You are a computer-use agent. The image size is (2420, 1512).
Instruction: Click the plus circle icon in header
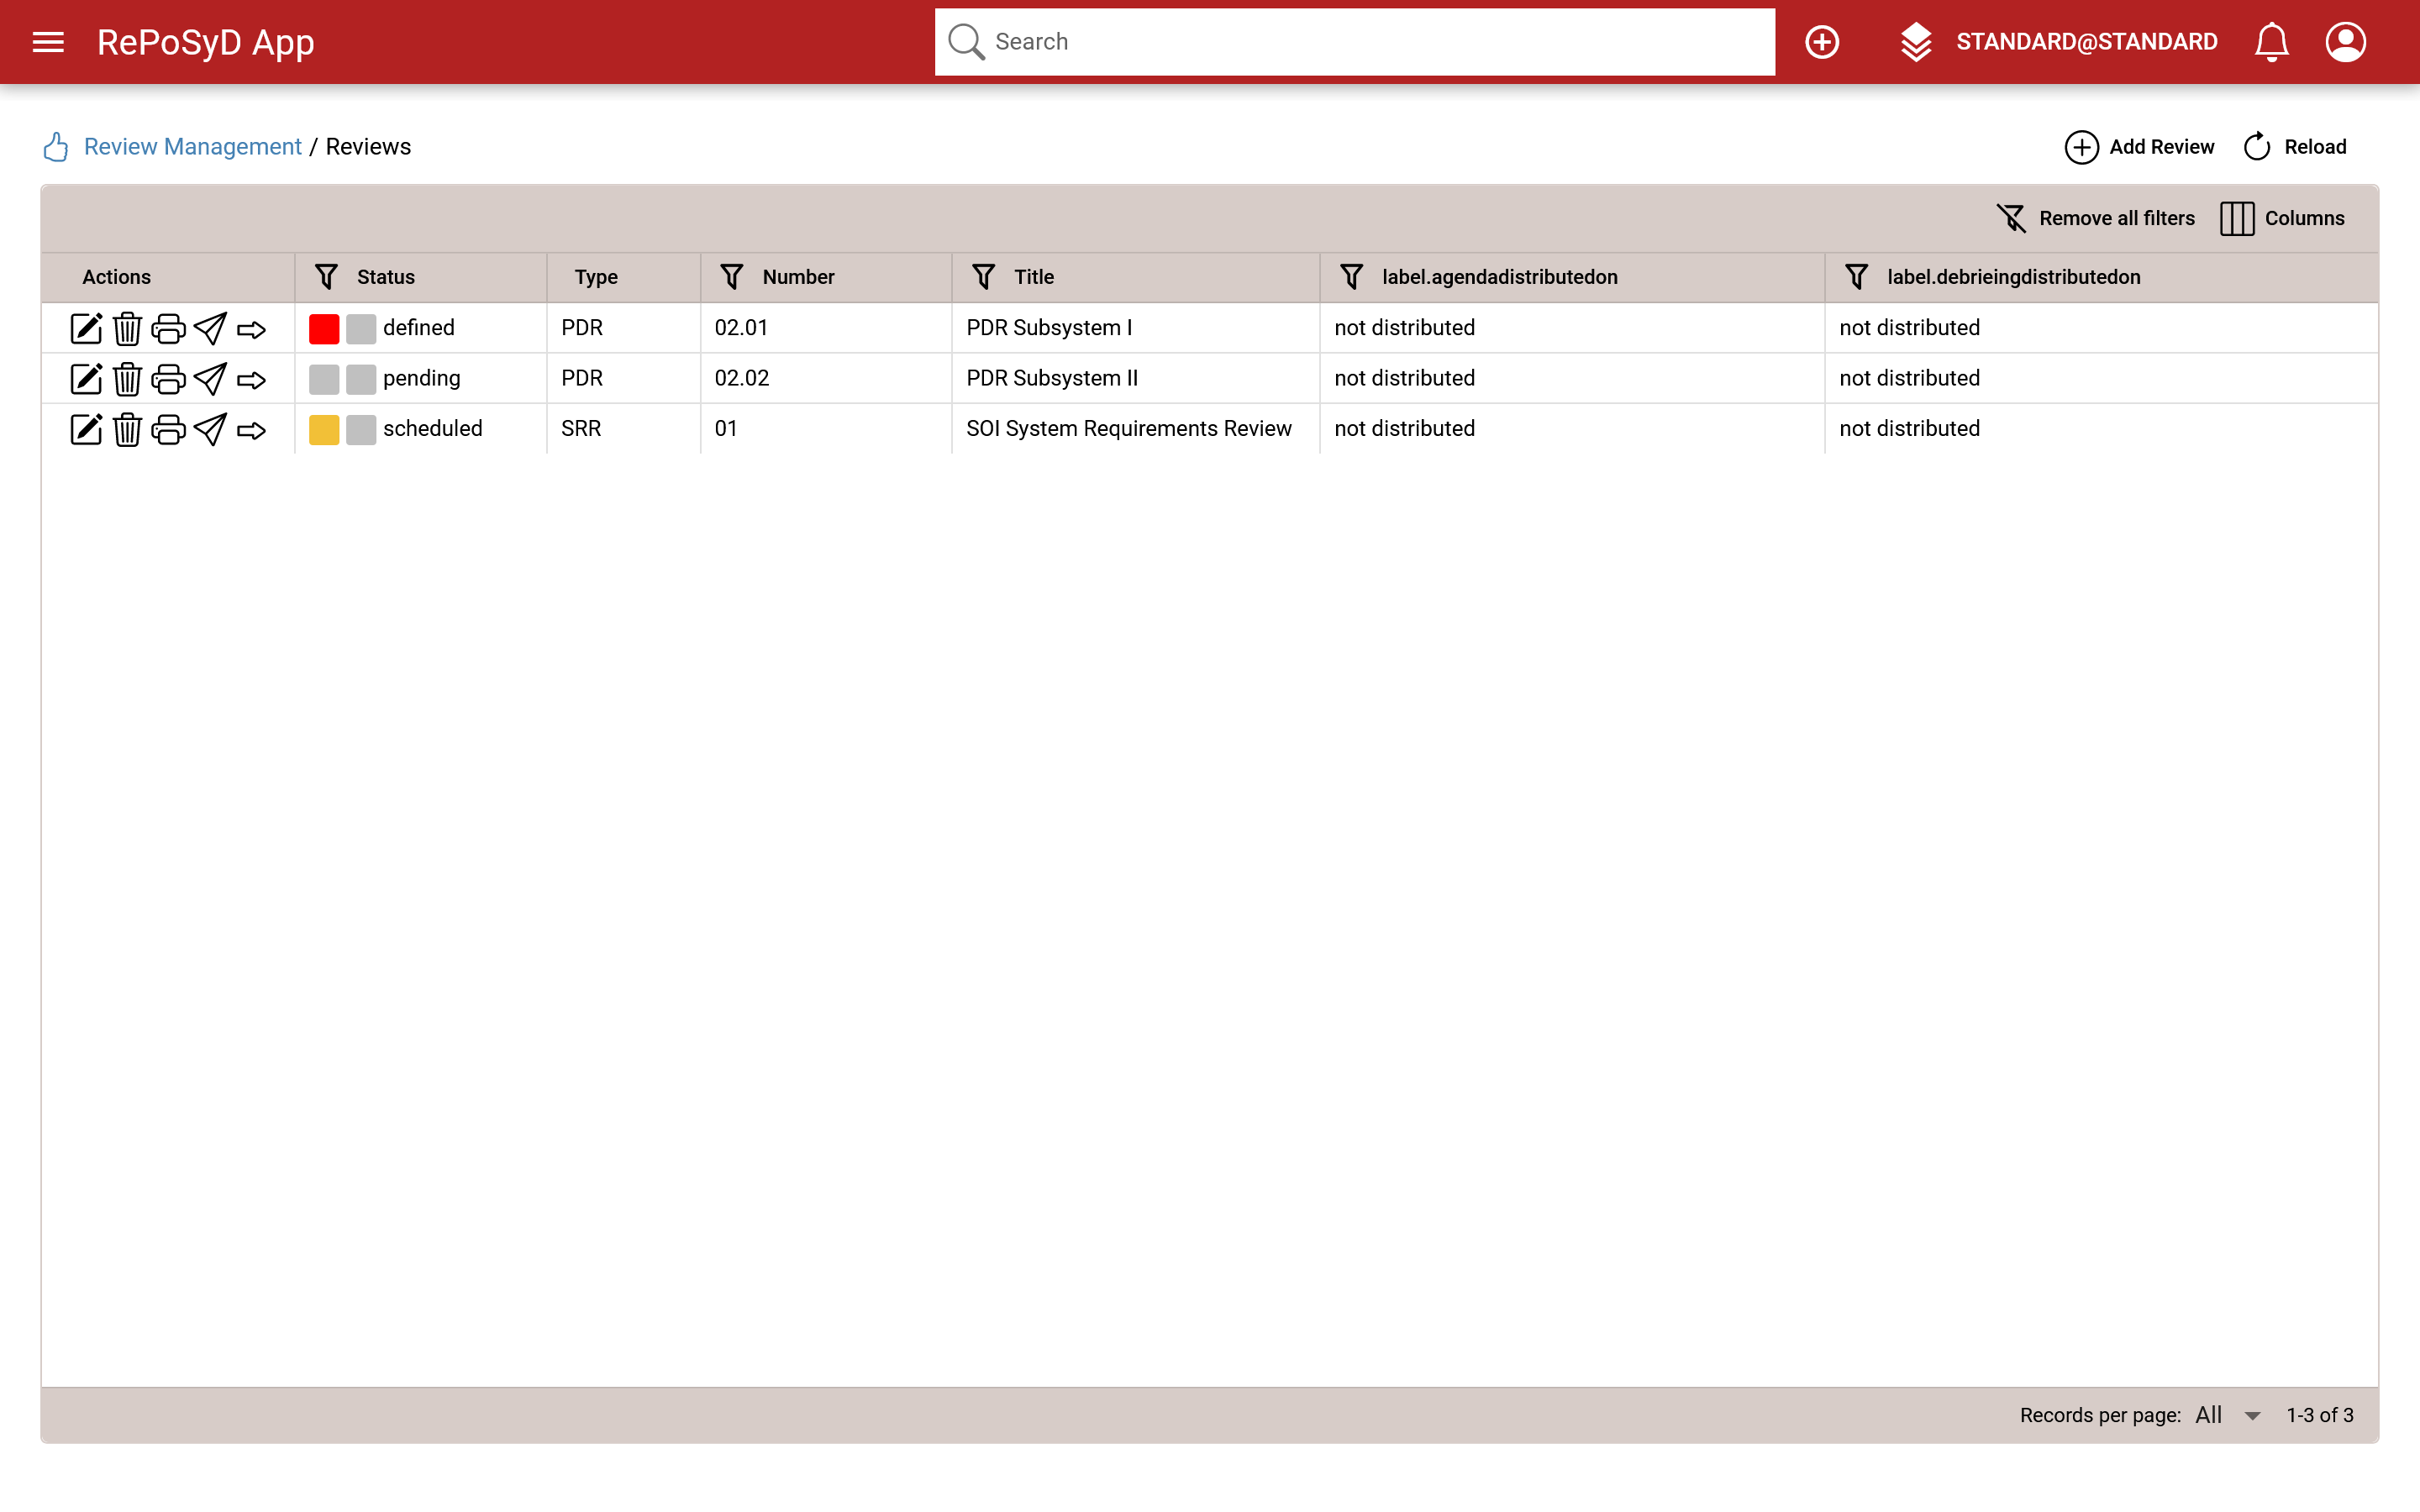click(1821, 42)
